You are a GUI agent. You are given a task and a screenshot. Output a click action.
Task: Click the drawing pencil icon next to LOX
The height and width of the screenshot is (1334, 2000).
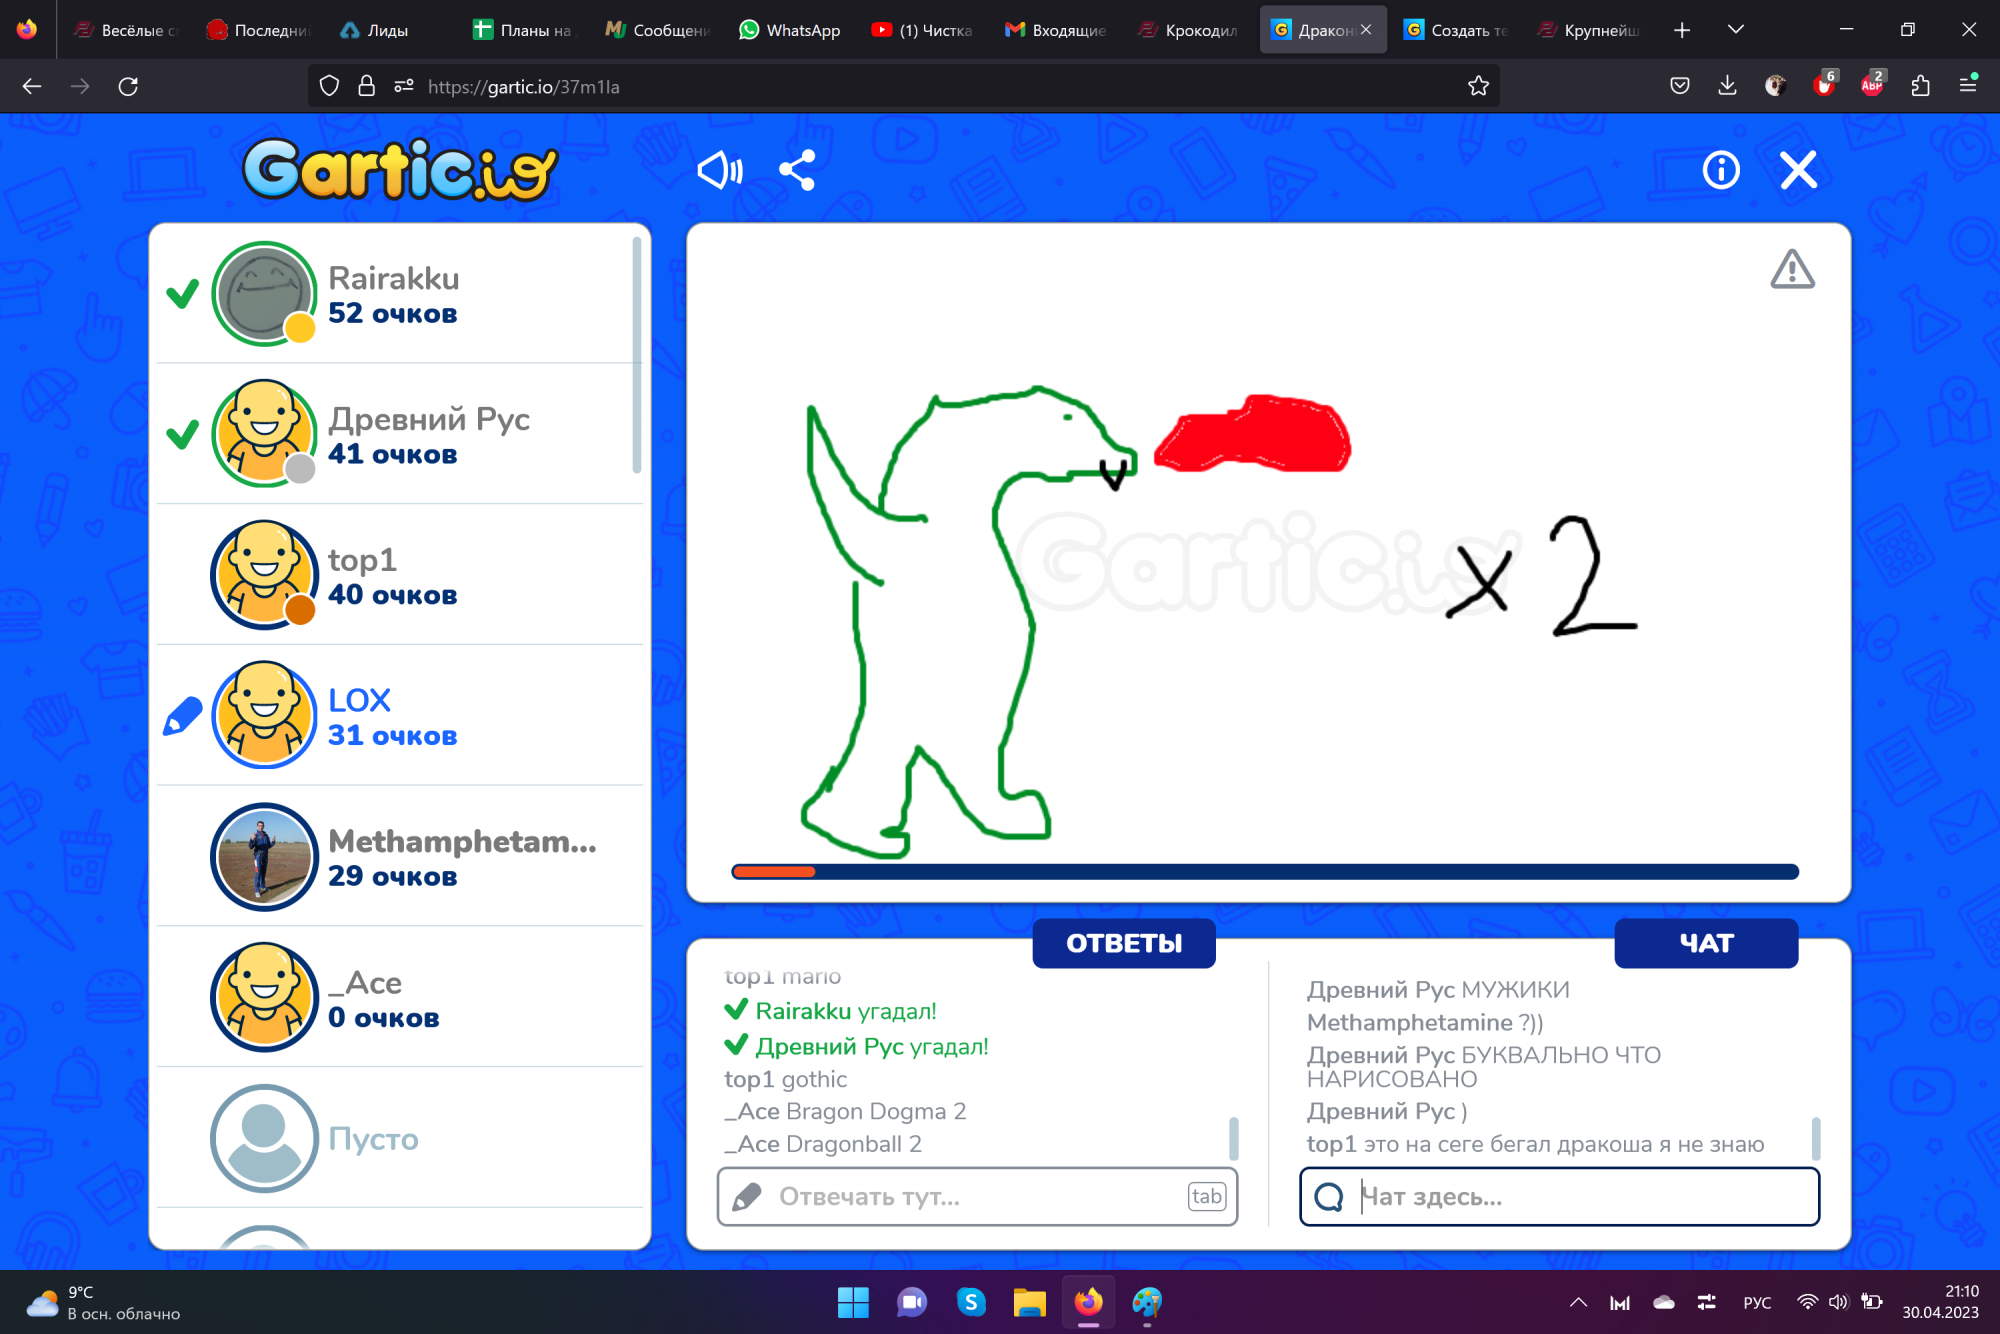pos(182,716)
